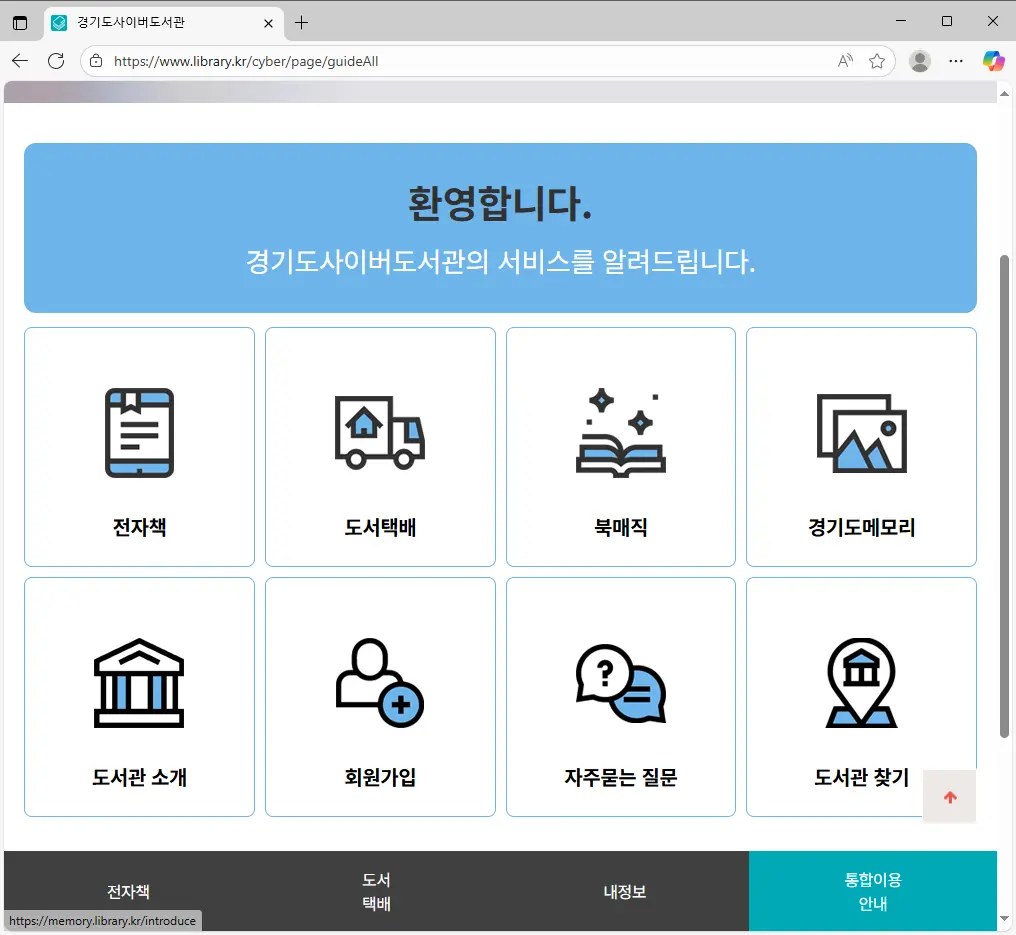Reload the page with refresh icon
The image size is (1016, 935).
tap(56, 61)
